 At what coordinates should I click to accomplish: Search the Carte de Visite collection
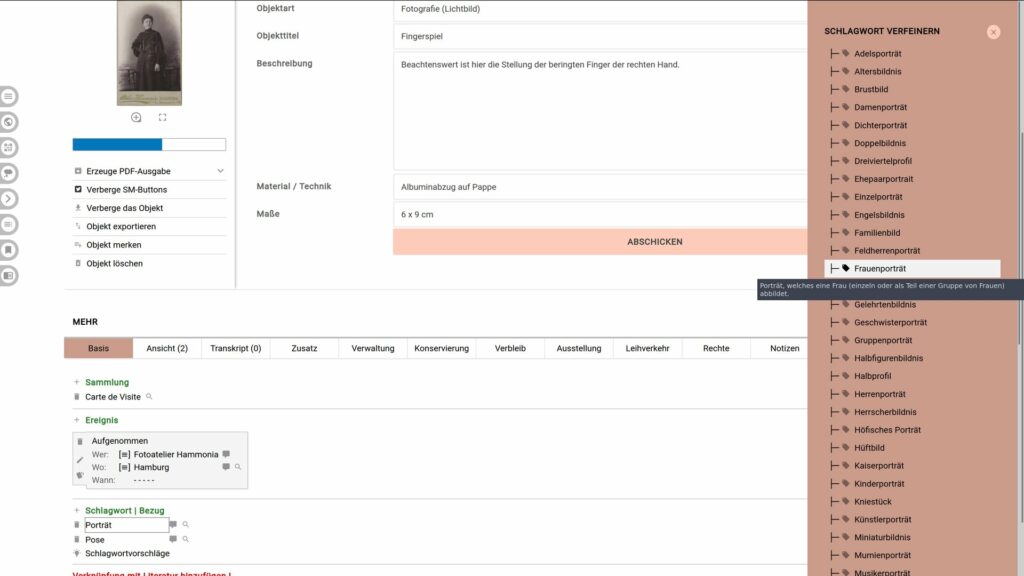(x=149, y=396)
